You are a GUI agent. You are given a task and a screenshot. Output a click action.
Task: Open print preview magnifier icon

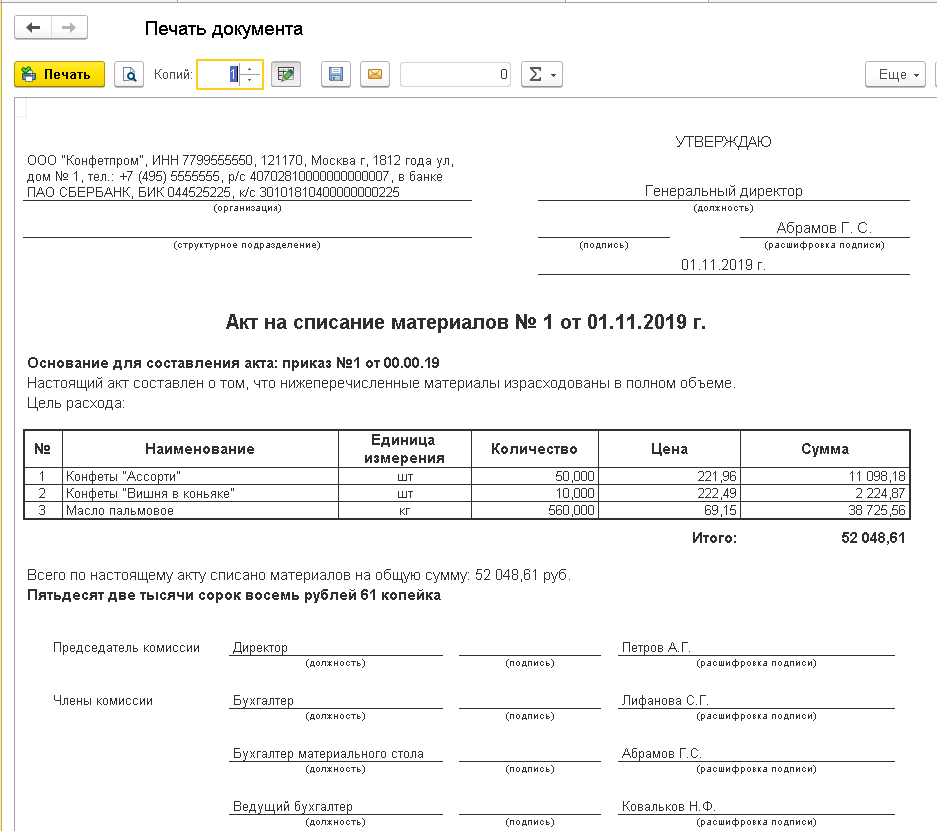tap(129, 75)
